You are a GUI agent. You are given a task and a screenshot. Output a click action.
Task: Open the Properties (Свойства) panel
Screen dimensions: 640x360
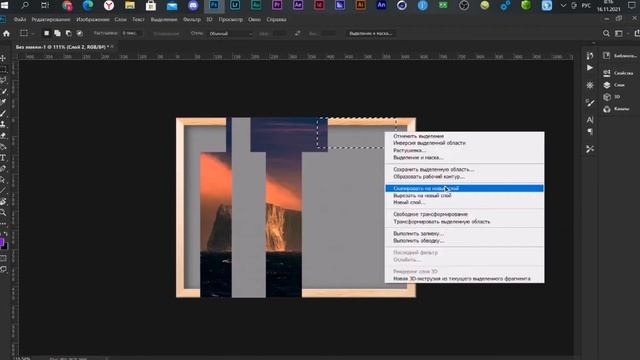pyautogui.click(x=619, y=73)
